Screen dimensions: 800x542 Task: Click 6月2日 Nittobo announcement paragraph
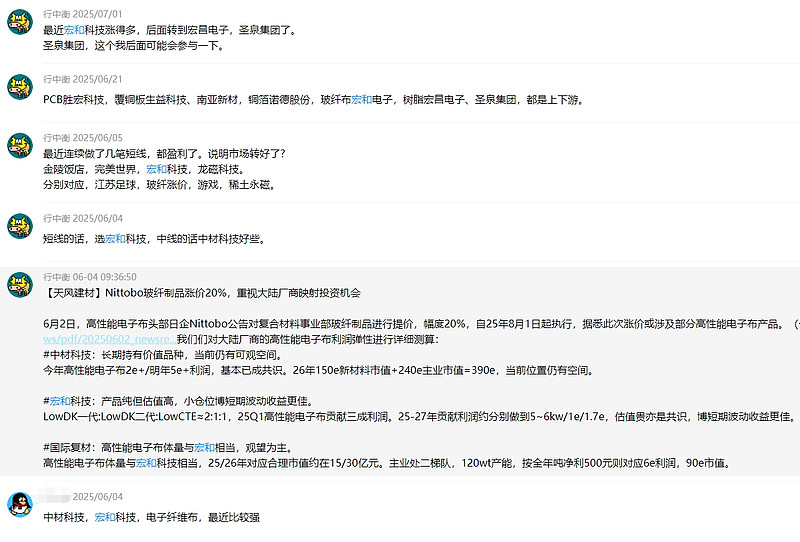421,324
